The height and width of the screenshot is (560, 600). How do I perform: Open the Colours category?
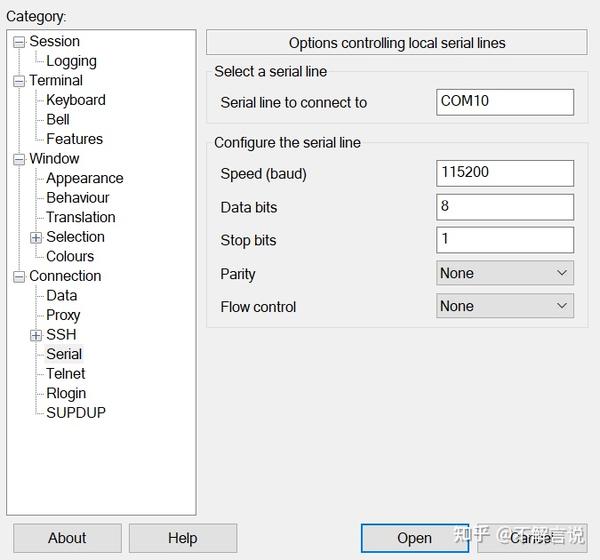70,256
